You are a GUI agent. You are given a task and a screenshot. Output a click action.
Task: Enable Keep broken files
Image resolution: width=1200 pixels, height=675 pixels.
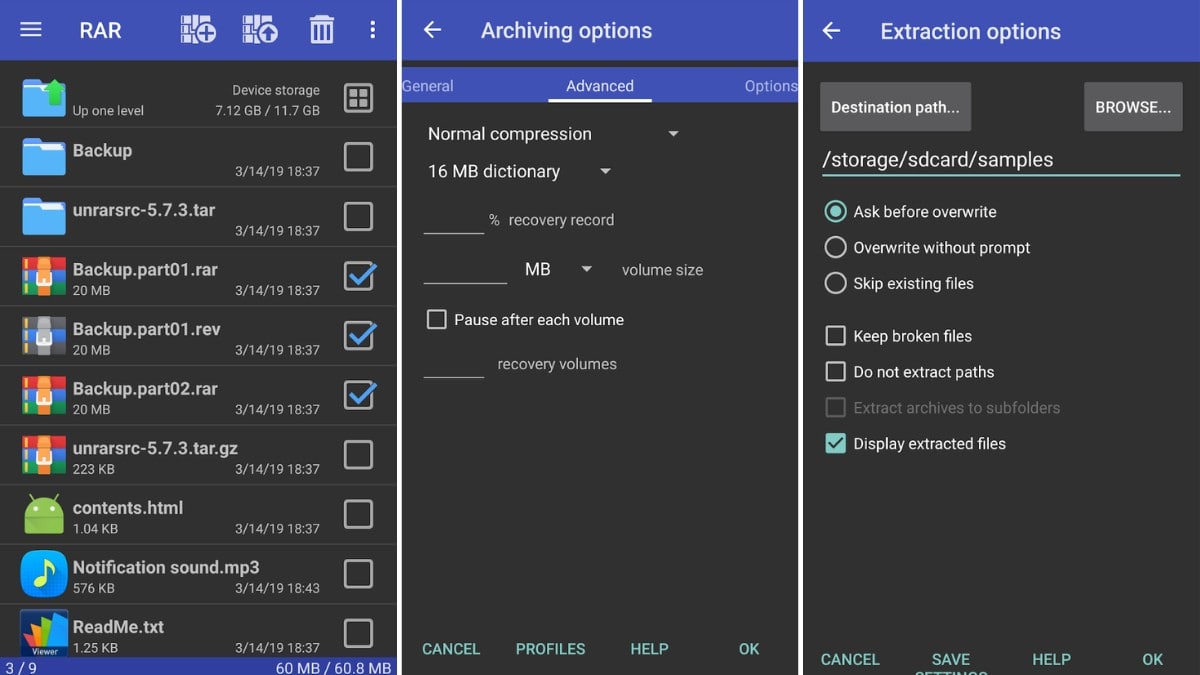click(835, 336)
